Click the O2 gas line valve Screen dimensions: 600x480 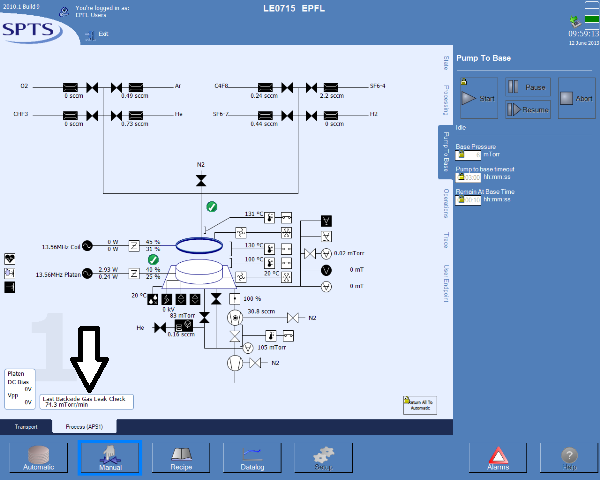pyautogui.click(x=93, y=87)
